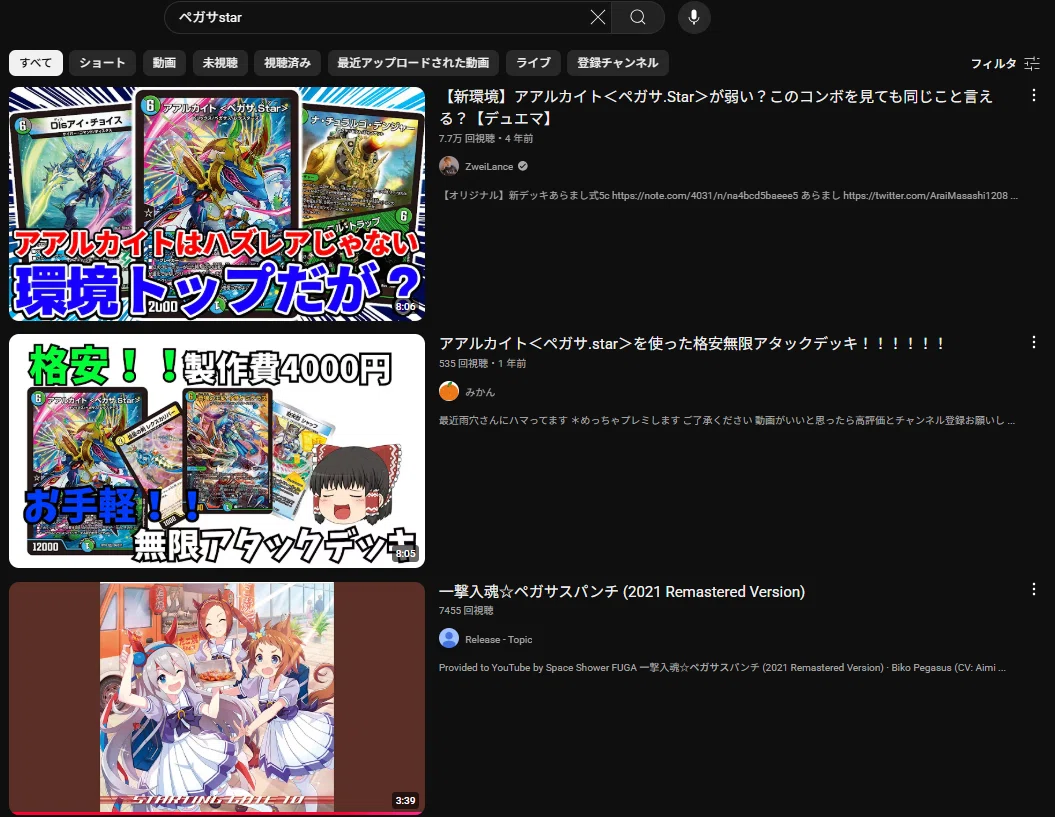The width and height of the screenshot is (1055, 817).
Task: Select the 視聴済み filter chip
Action: (x=287, y=63)
